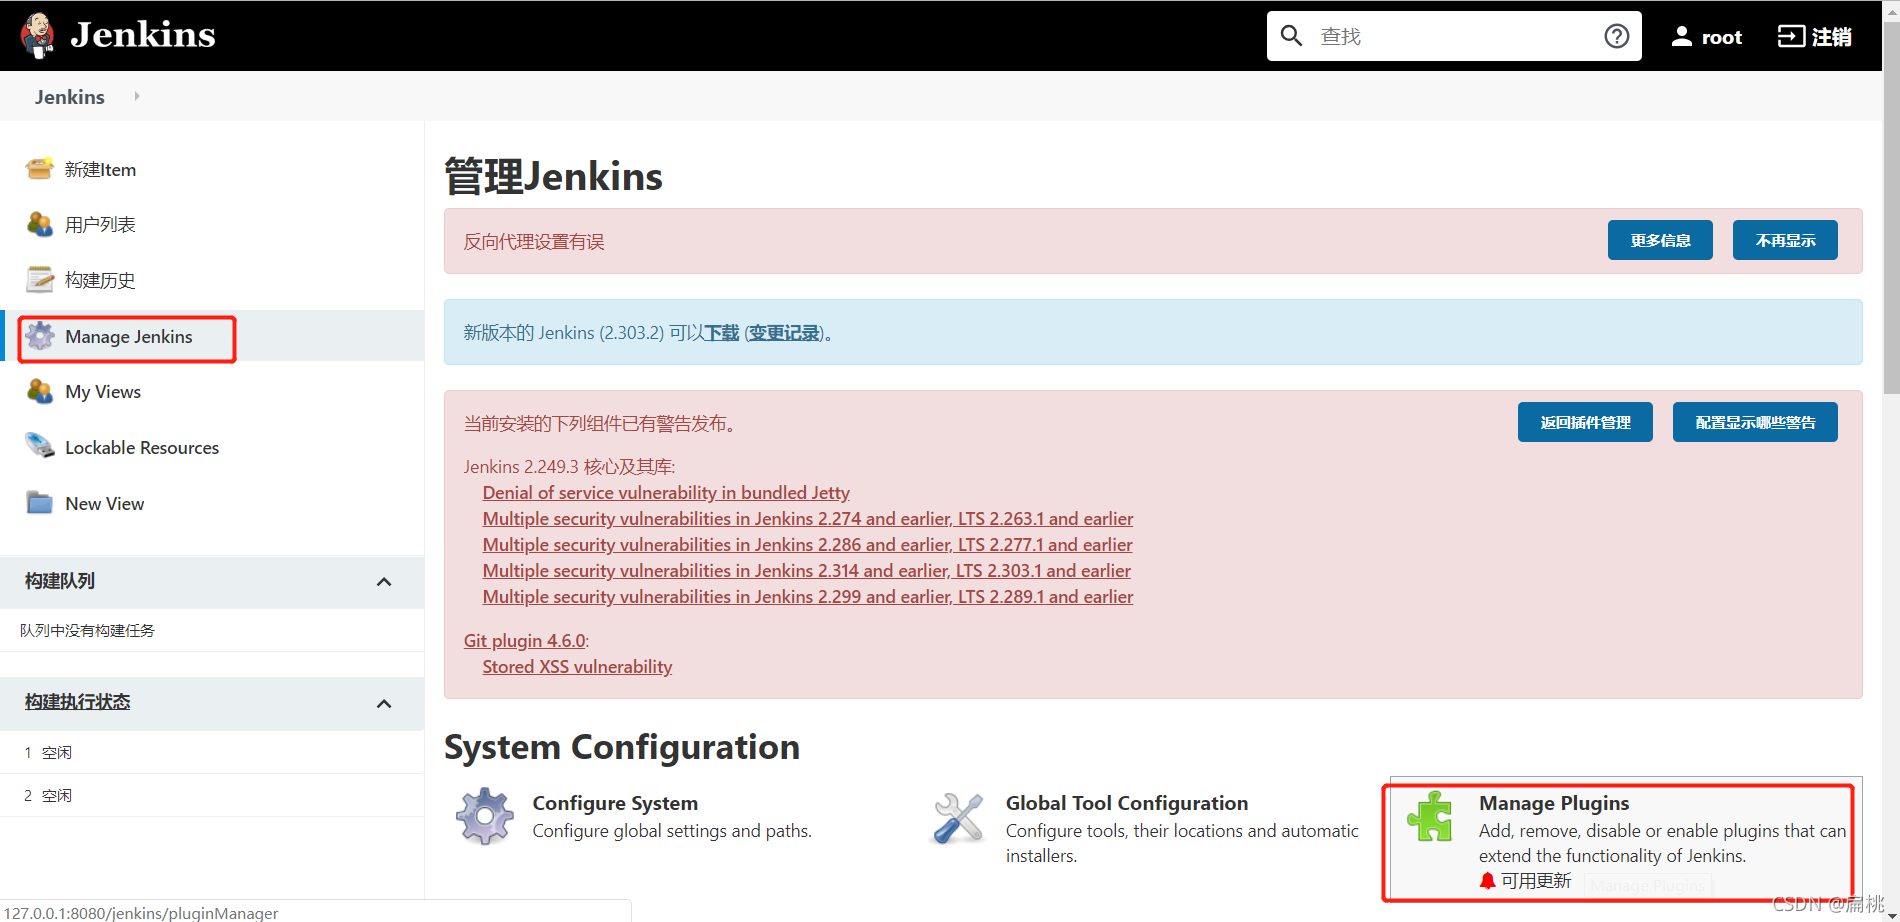Click the Manage Plugins puzzle piece icon

click(x=1430, y=816)
